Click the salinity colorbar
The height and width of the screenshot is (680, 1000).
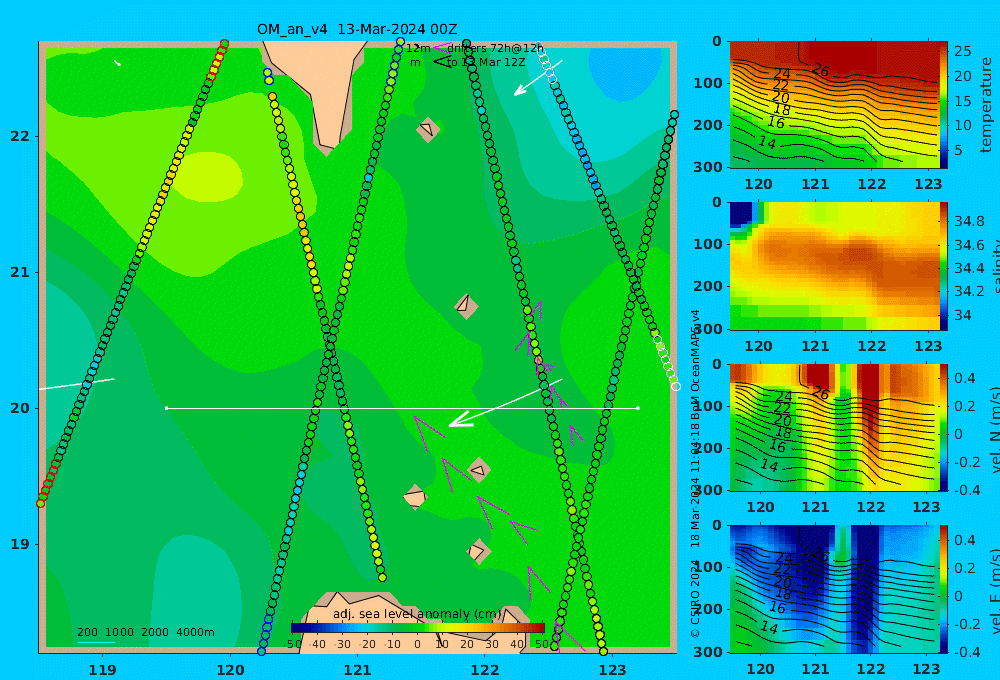click(944, 266)
